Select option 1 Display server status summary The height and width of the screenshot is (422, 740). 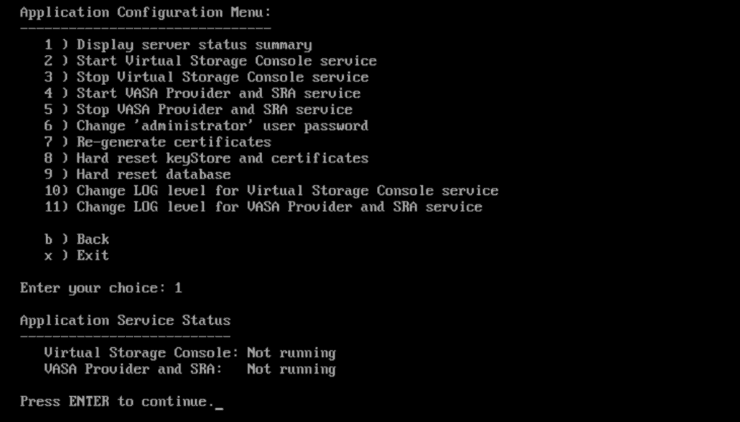click(x=178, y=45)
